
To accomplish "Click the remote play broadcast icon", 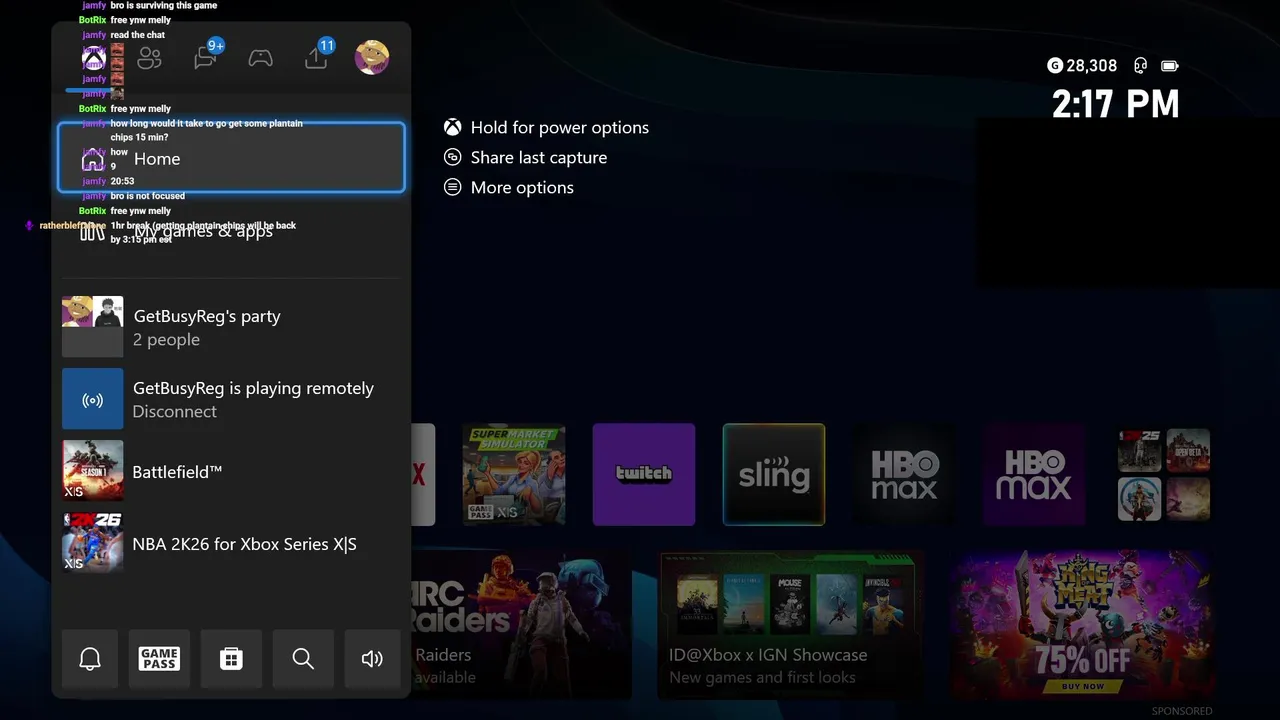I will coord(93,399).
